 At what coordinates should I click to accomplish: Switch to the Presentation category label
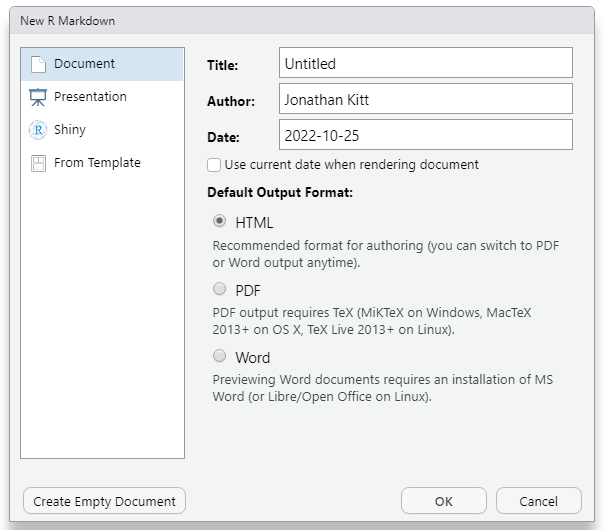pos(90,97)
